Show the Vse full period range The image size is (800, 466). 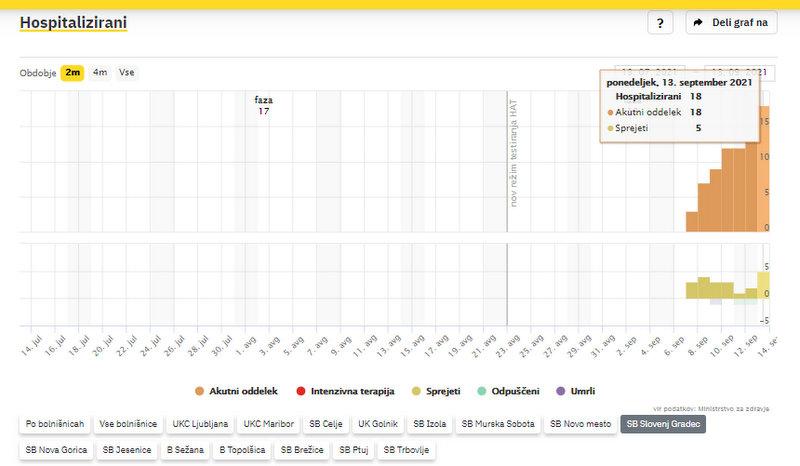(127, 72)
